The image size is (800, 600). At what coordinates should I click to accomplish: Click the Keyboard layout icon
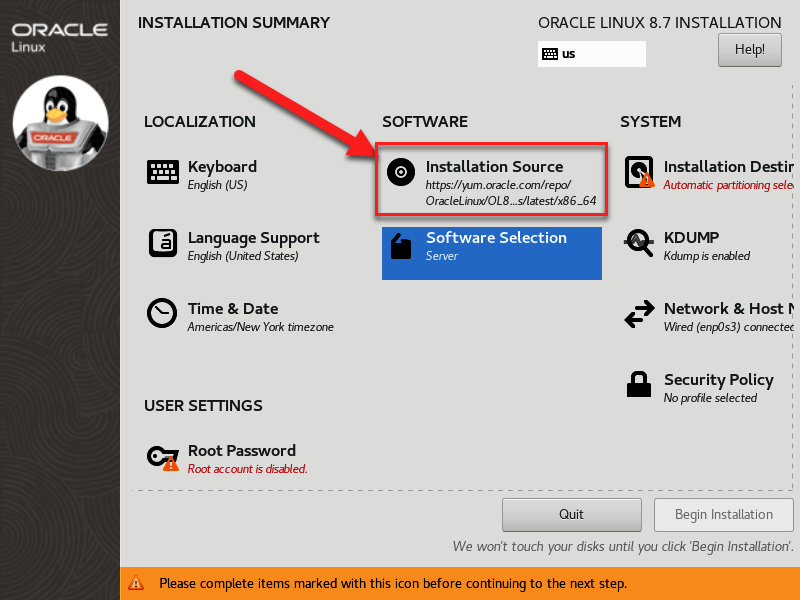(163, 172)
